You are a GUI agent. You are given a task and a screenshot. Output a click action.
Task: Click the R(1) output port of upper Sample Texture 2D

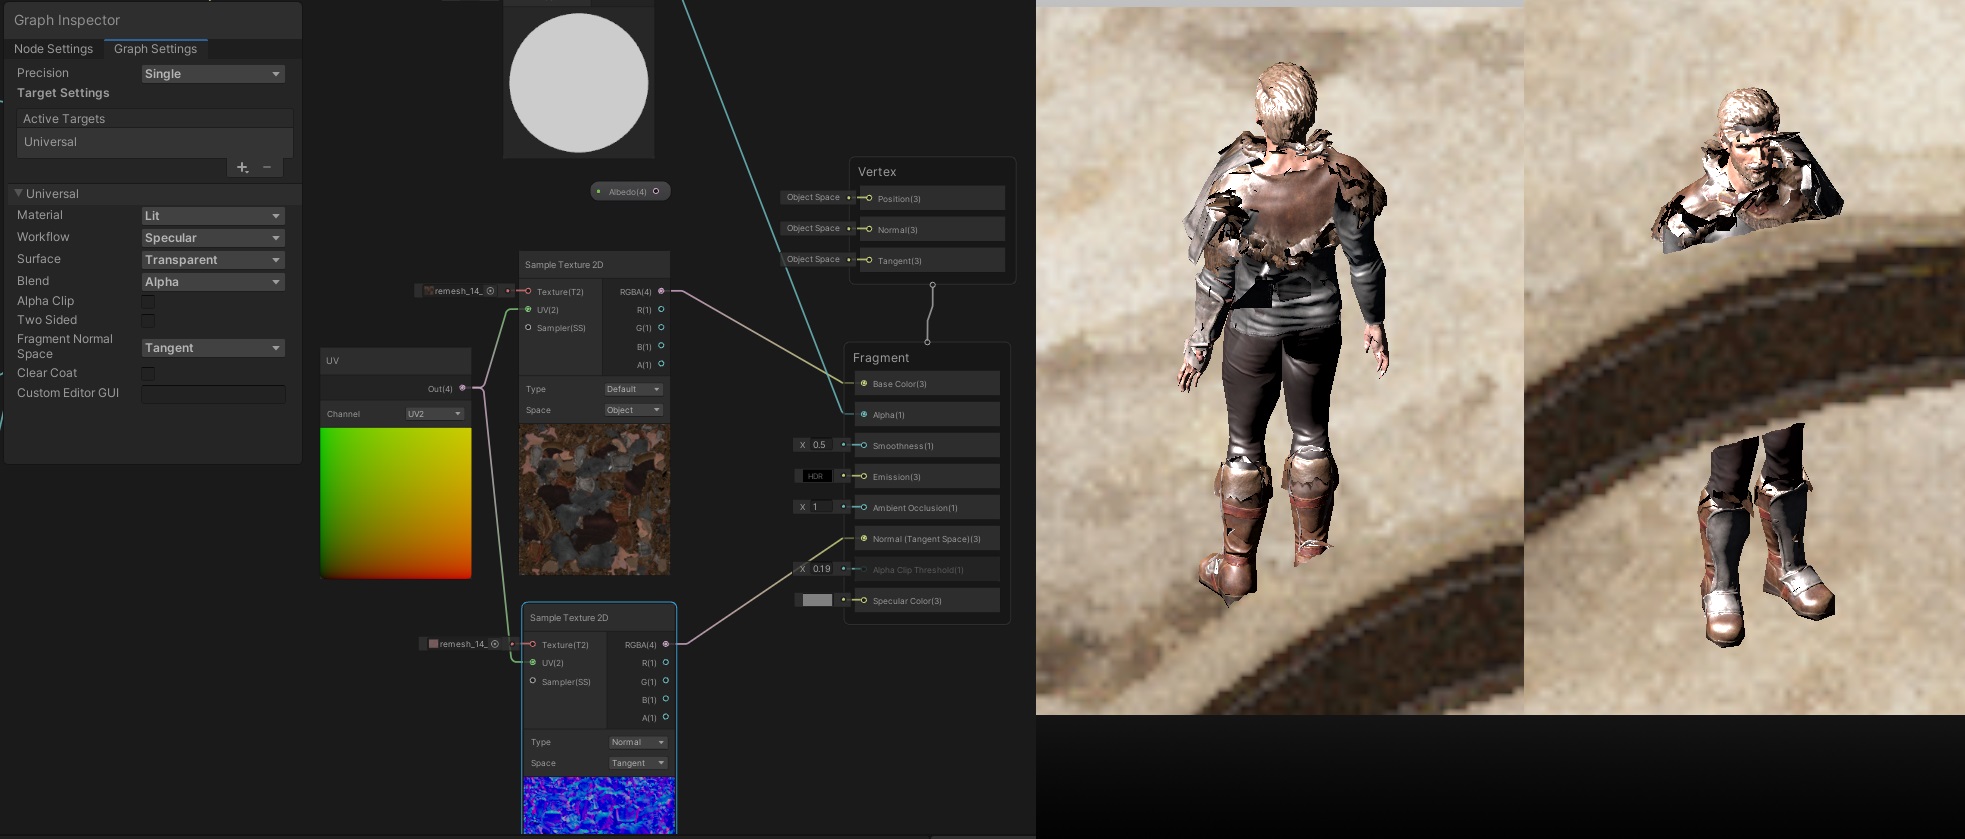(x=661, y=309)
